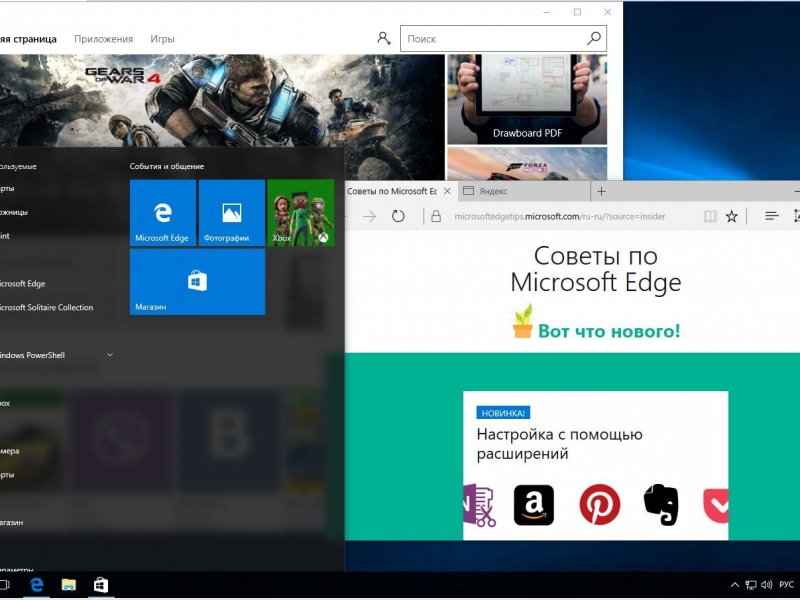Viewport: 800px width, 600px height.
Task: Maximize the Store window
Action: coord(577,12)
